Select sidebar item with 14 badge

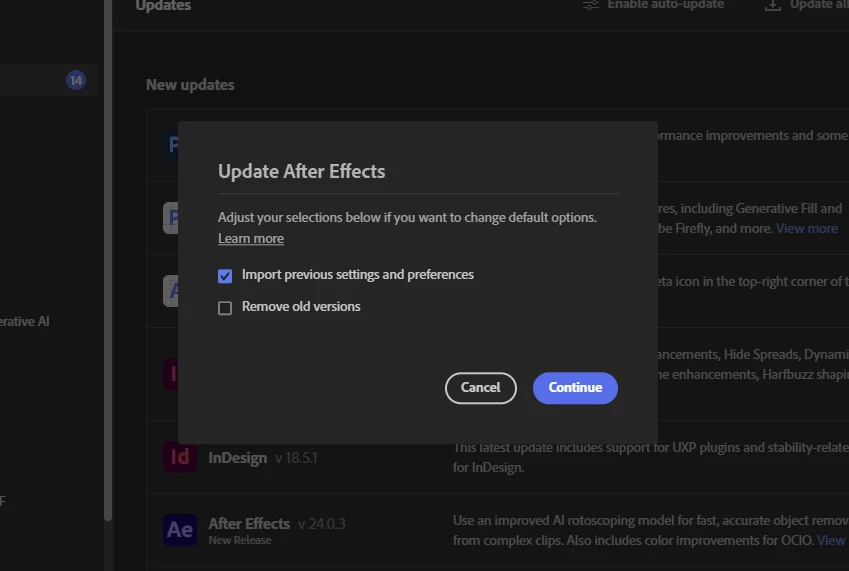tap(48, 80)
